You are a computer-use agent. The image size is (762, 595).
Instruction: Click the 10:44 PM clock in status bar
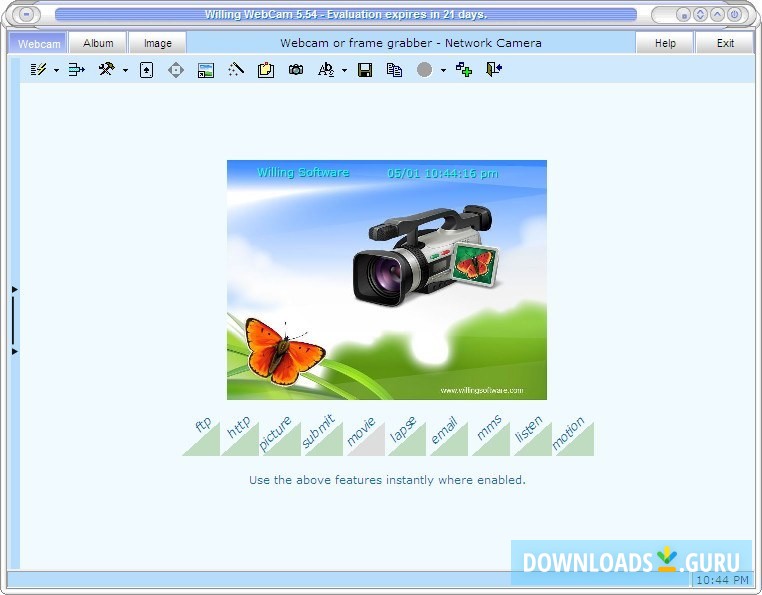coord(722,580)
